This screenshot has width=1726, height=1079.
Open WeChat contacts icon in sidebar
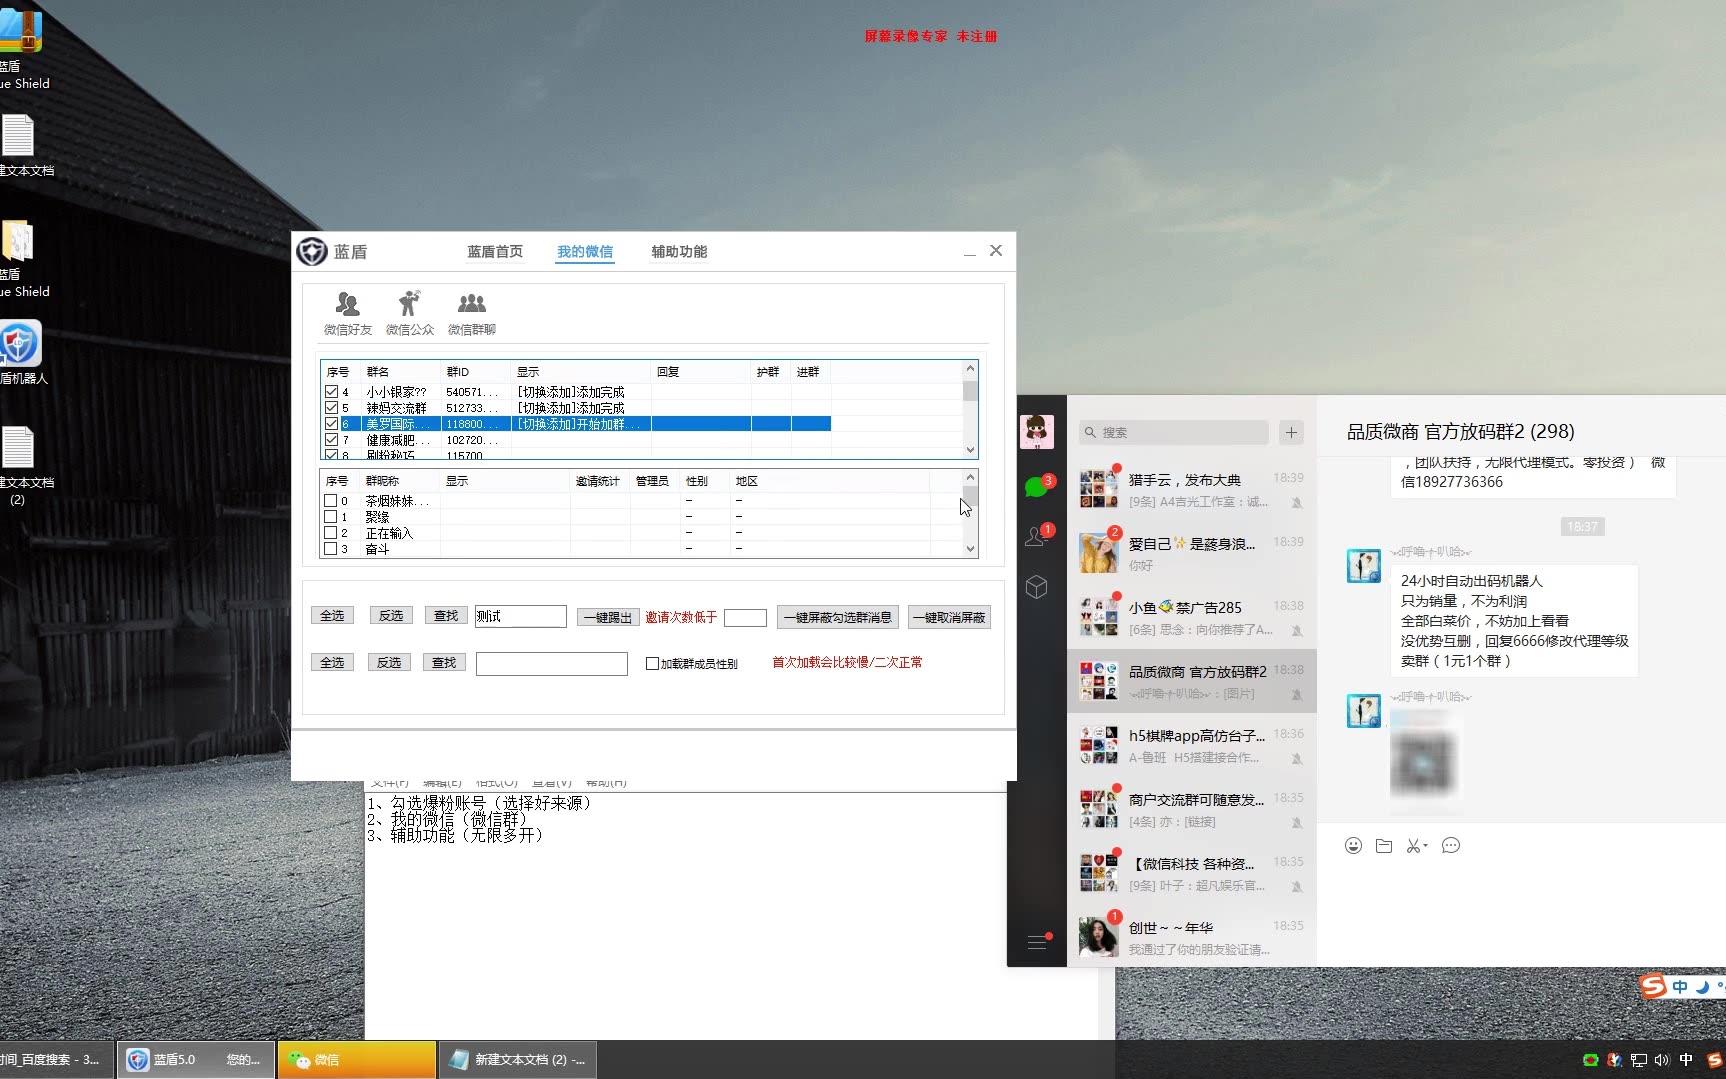pyautogui.click(x=1037, y=535)
